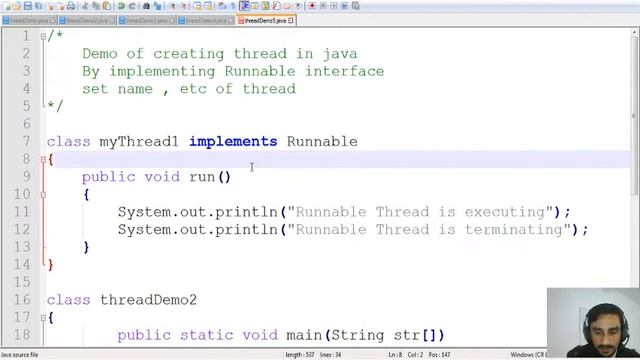The width and height of the screenshot is (640, 360).
Task: Click the Close All documents toolbar icon
Action: [x=61, y=6]
